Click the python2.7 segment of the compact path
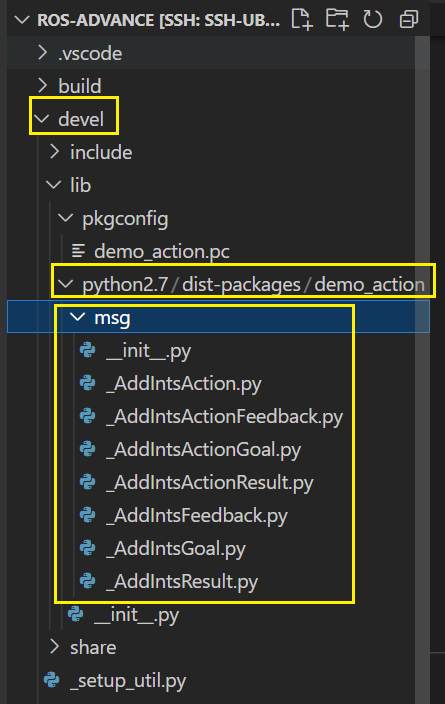This screenshot has width=445, height=704. click(125, 285)
